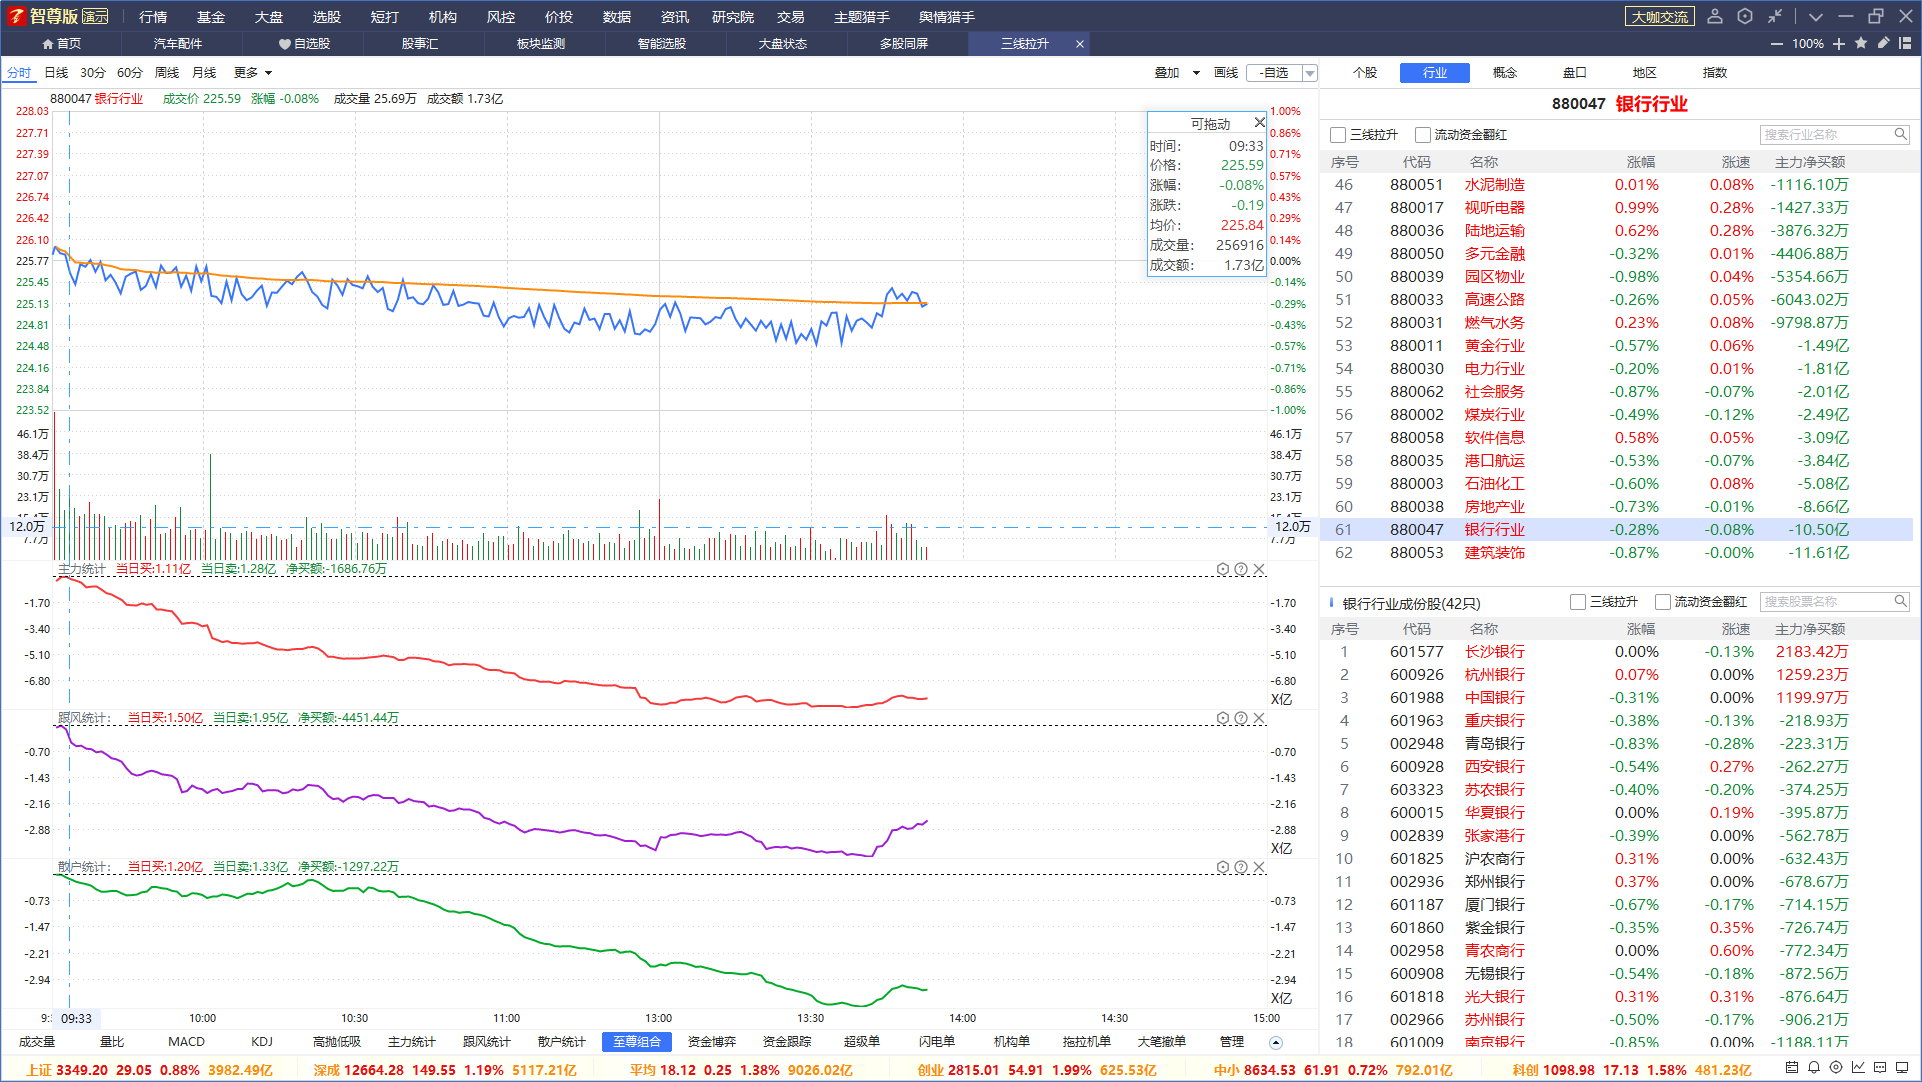Open the line chart icon in status bar
Image resolution: width=1922 pixels, height=1082 pixels.
(1858, 1068)
